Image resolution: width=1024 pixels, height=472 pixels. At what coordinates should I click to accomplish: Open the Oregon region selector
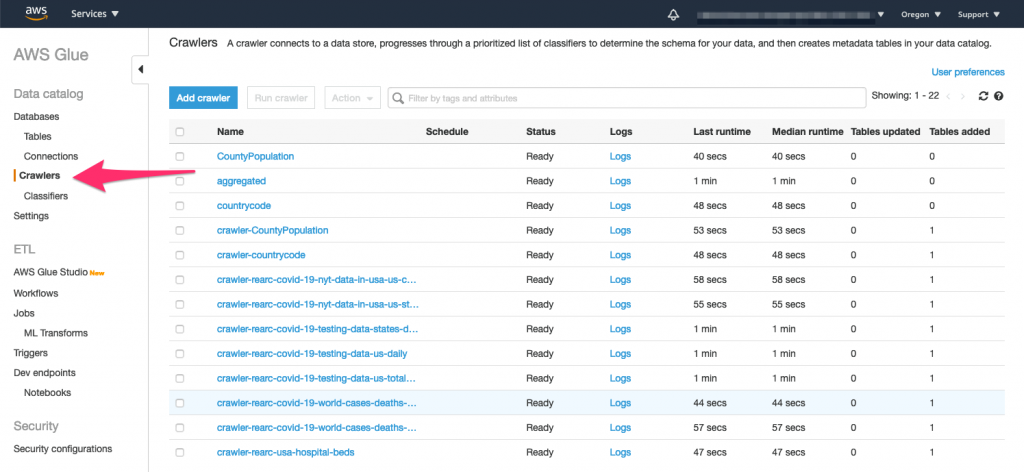921,14
